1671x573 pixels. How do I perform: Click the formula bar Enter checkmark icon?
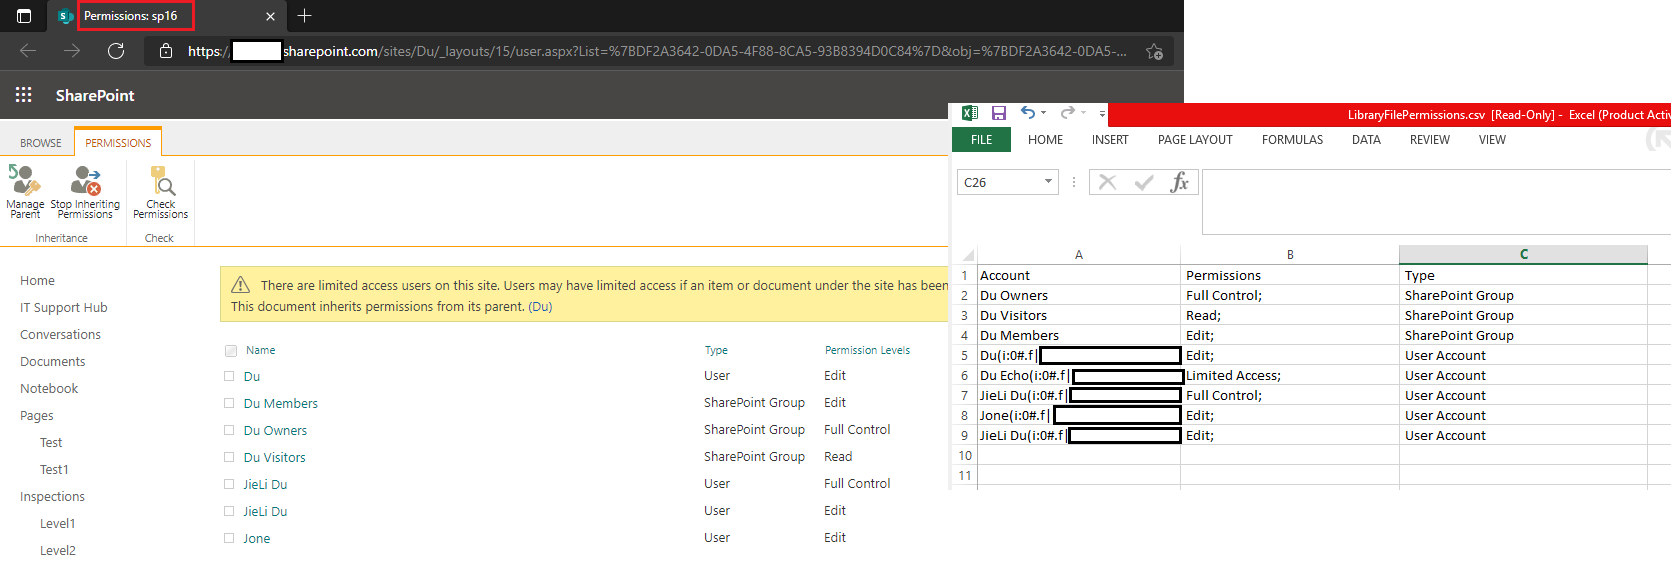coord(1144,182)
